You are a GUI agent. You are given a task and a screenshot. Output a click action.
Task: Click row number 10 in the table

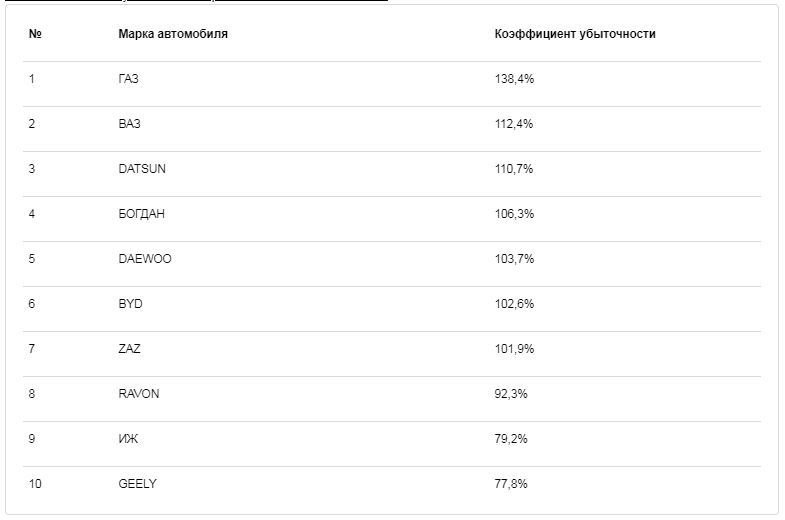point(35,484)
